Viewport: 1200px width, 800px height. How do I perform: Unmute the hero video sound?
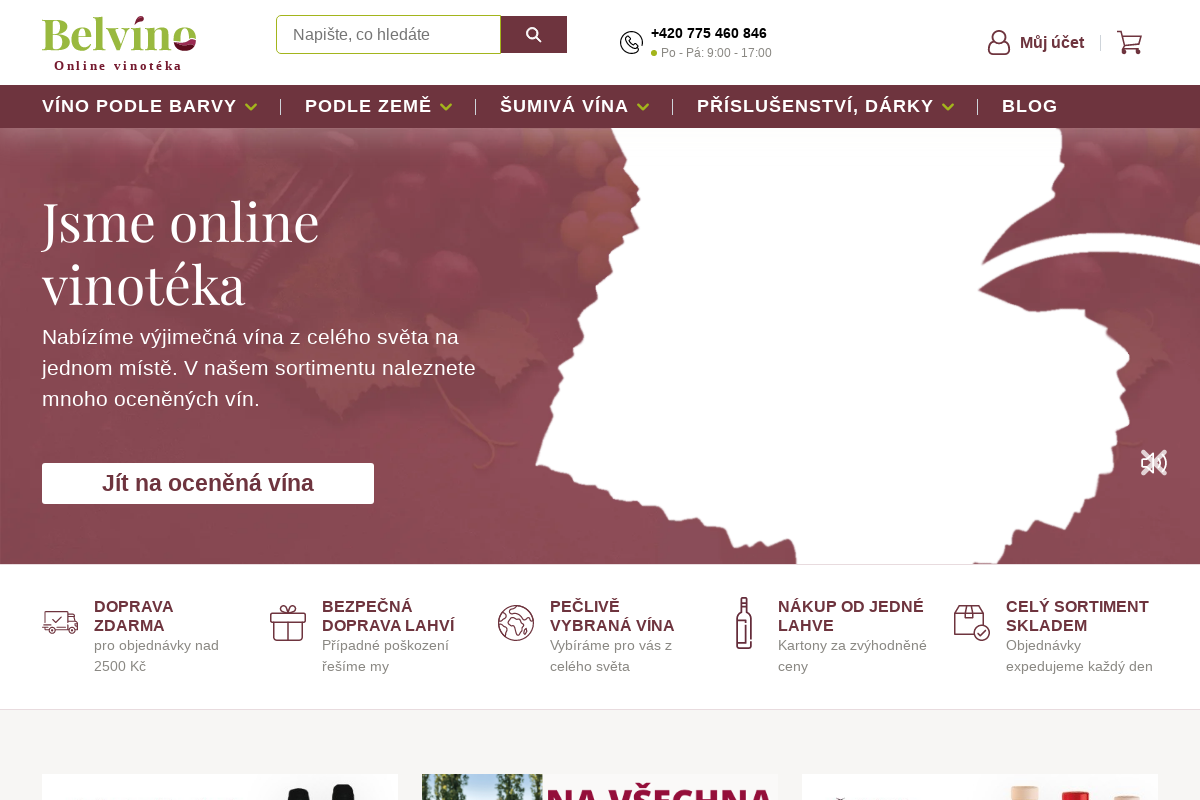1154,462
